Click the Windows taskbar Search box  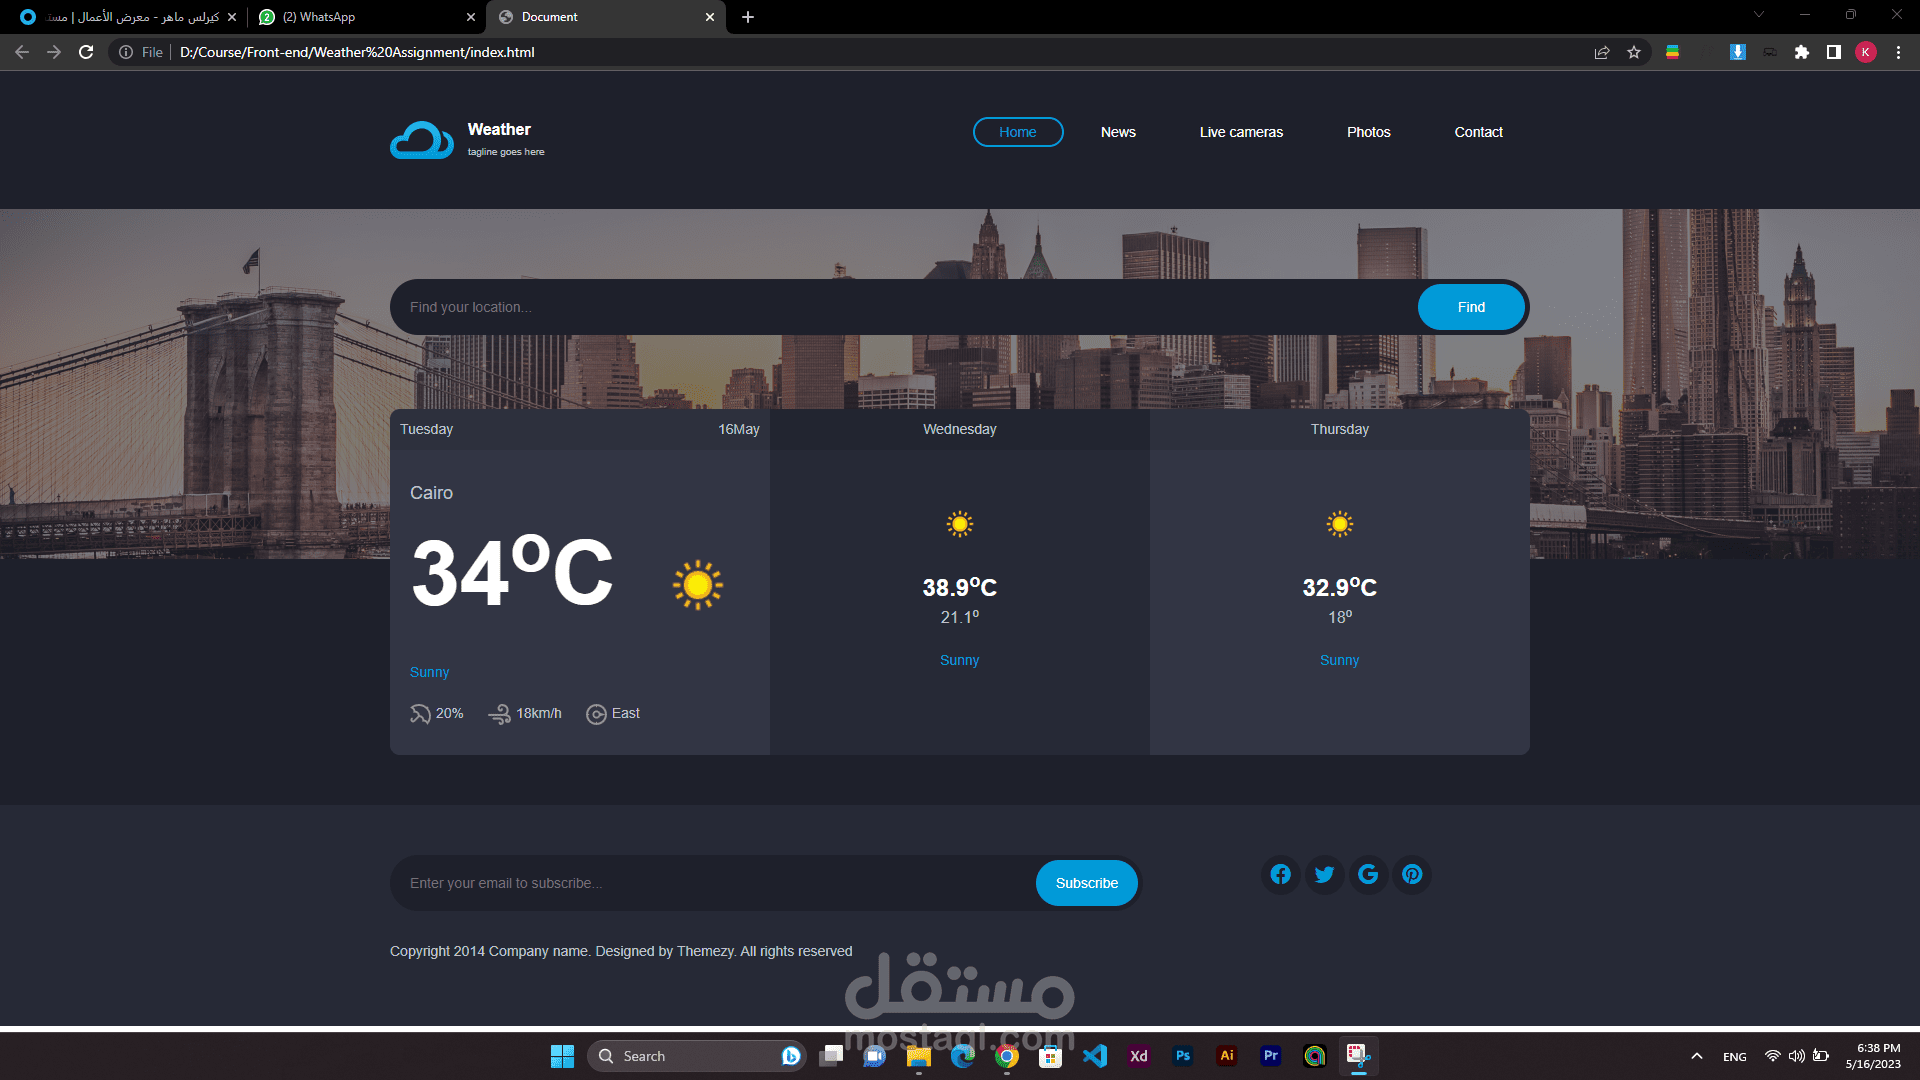click(x=696, y=1056)
